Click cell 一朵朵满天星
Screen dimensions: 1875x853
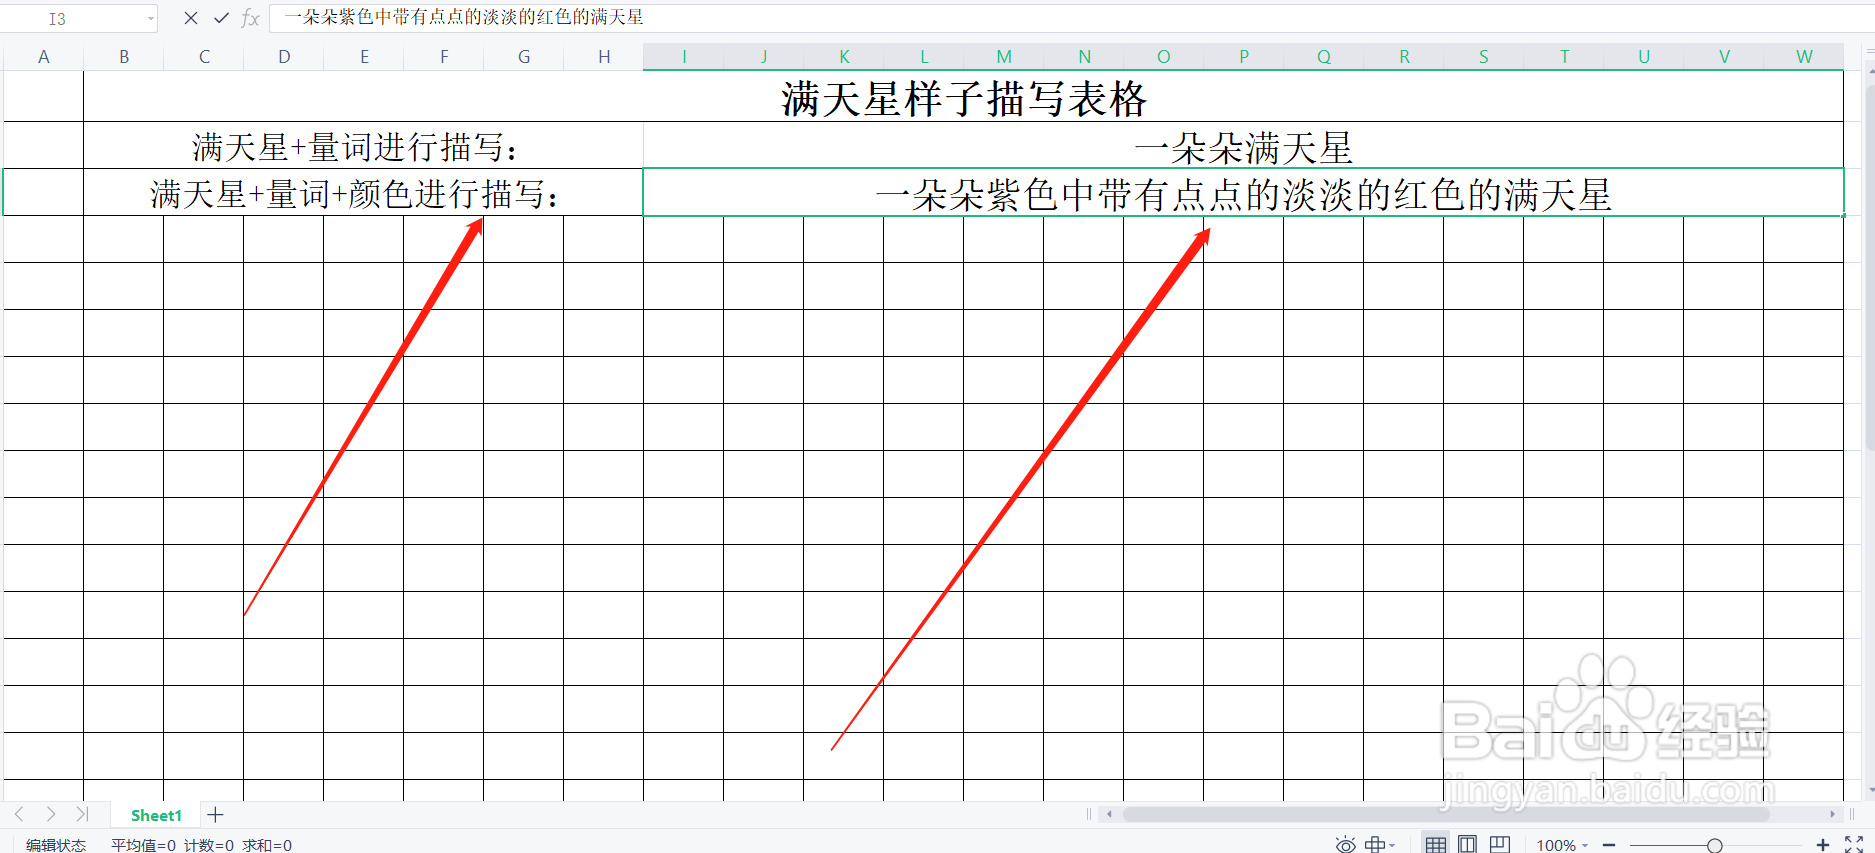(1243, 146)
